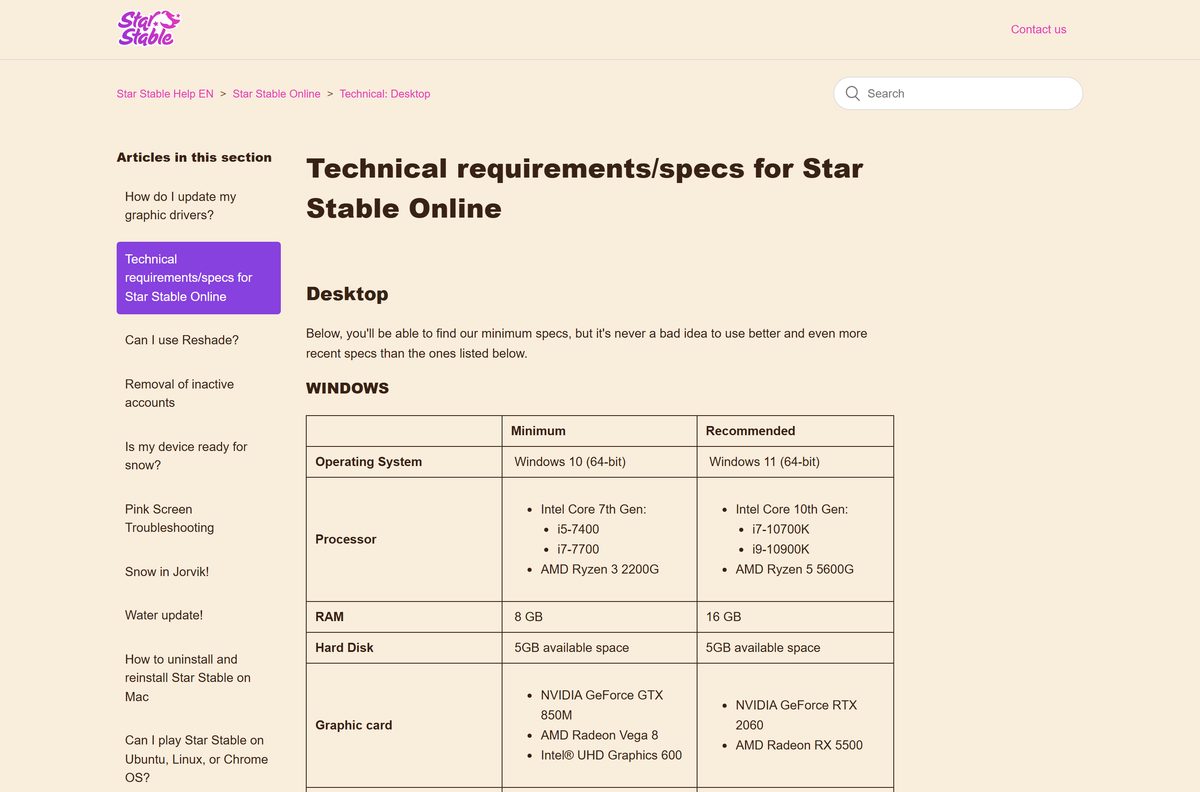Click the 'Processor' row label

tap(346, 539)
